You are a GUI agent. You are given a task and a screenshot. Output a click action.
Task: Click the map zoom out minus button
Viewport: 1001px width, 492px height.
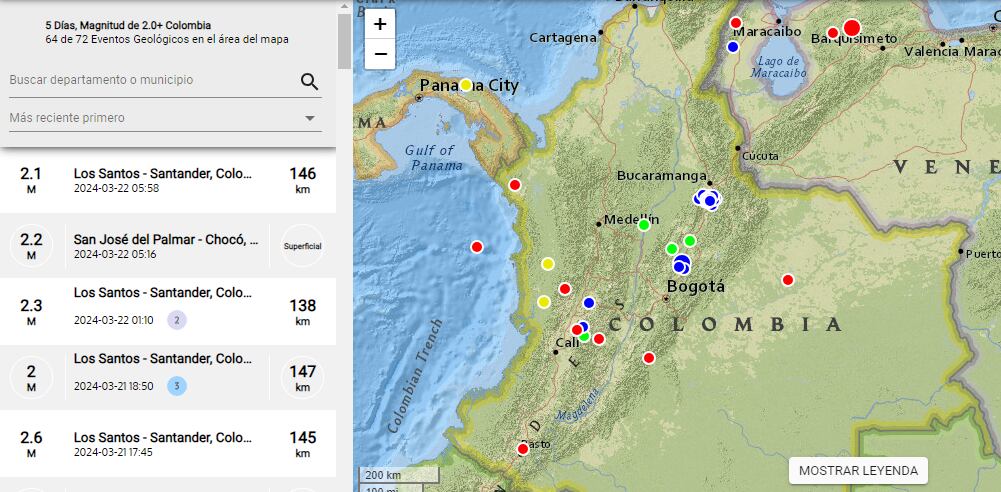point(380,54)
